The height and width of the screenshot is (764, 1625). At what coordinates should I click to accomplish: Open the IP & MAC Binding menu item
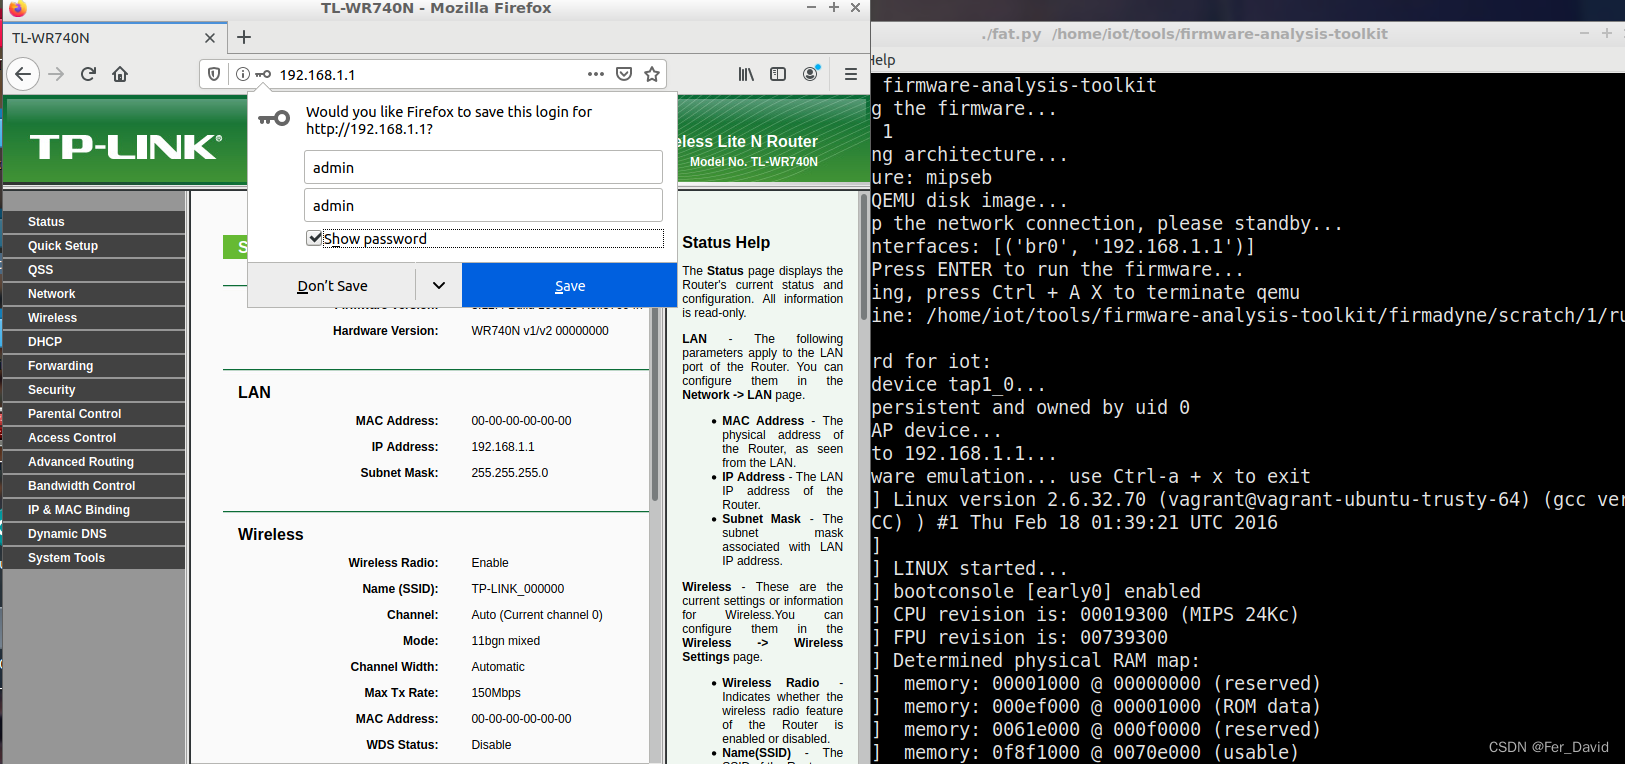(93, 510)
